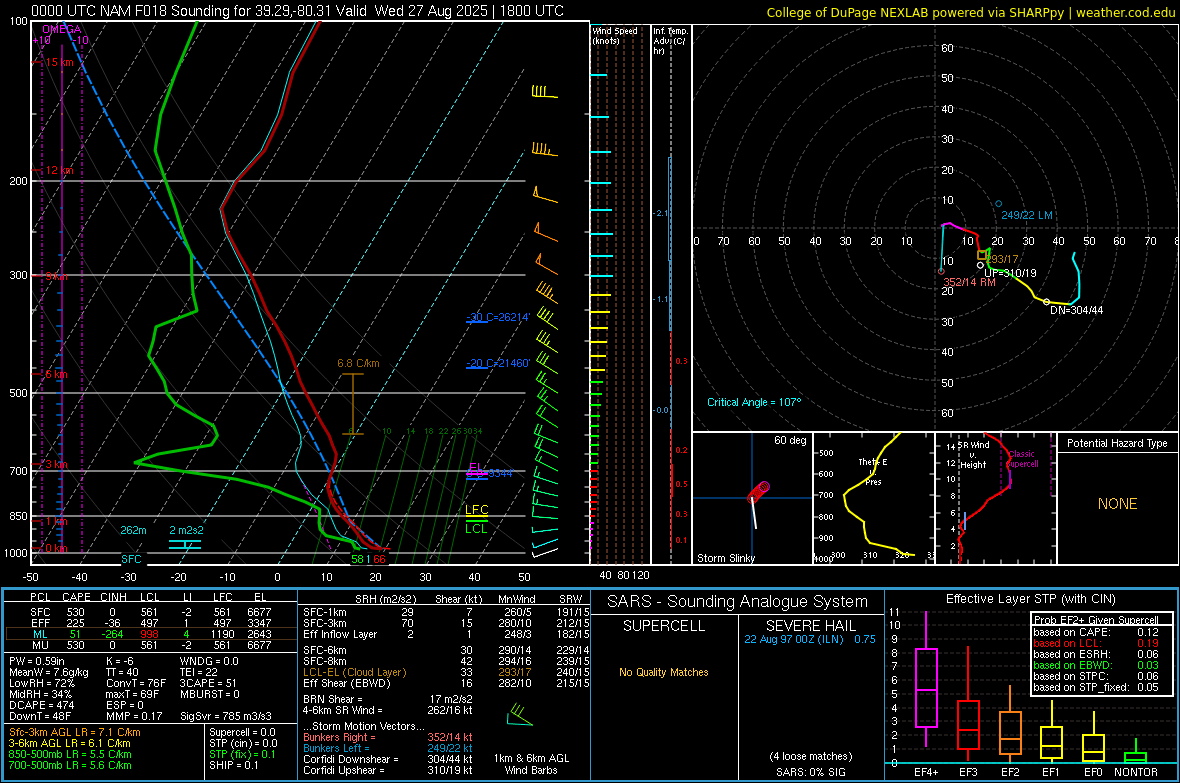
Task: Click the "Theta-E v. Pres" plot label
Action: click(x=873, y=471)
